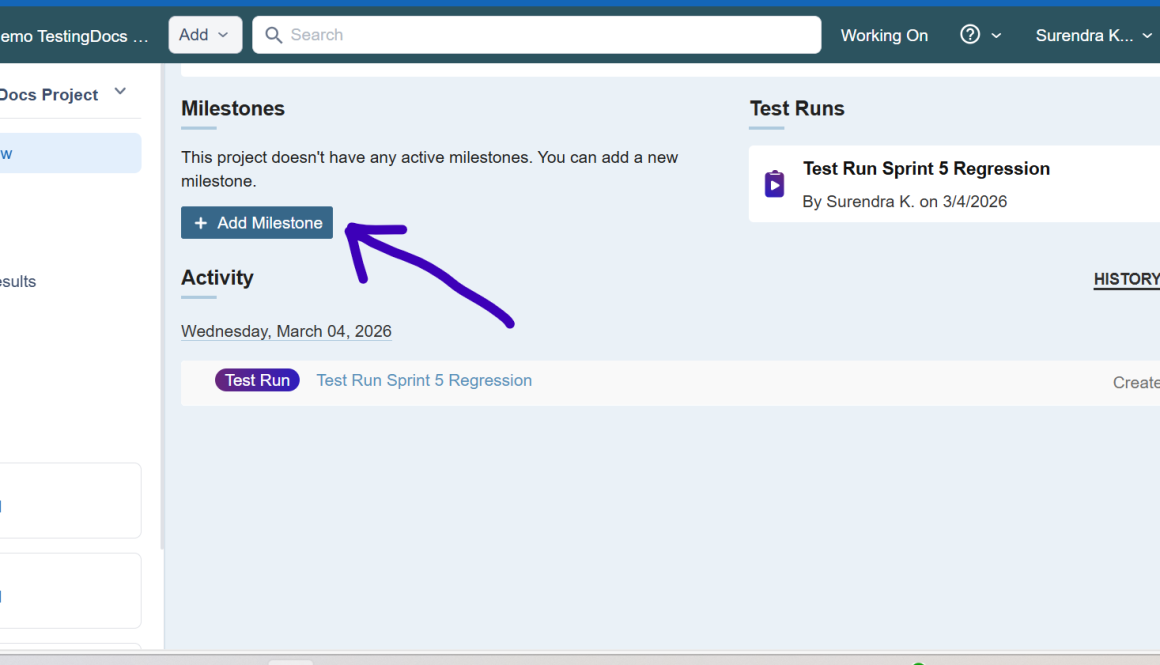Click the Add Milestone button

(x=256, y=222)
